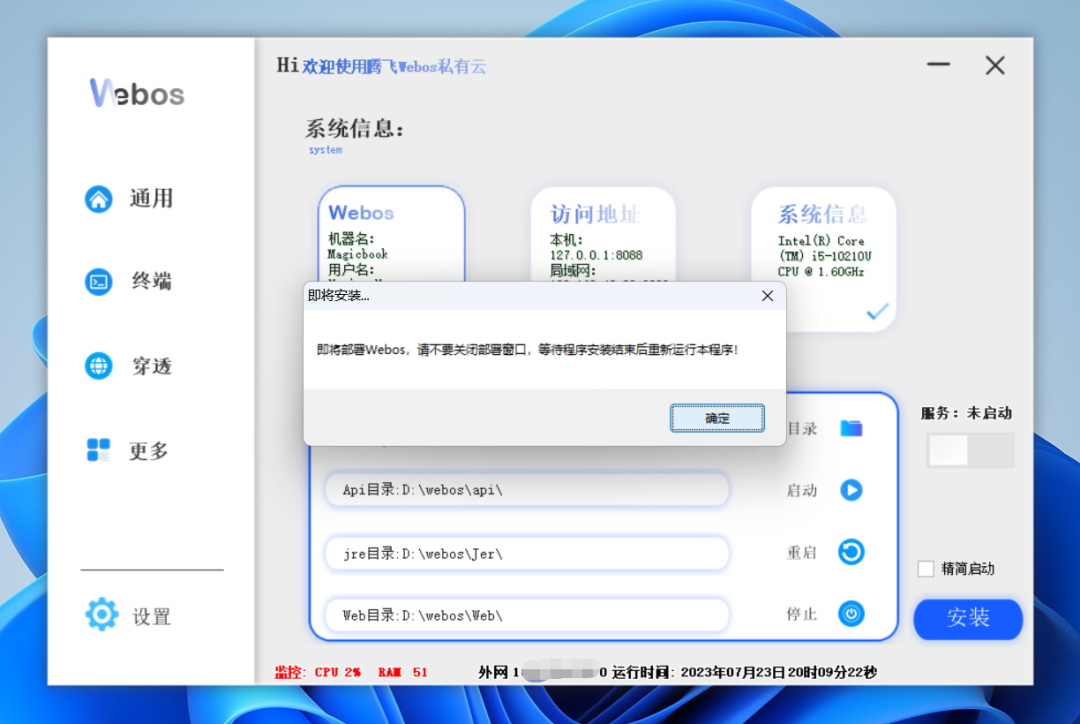Select the 更多 menu label

[x=149, y=451]
